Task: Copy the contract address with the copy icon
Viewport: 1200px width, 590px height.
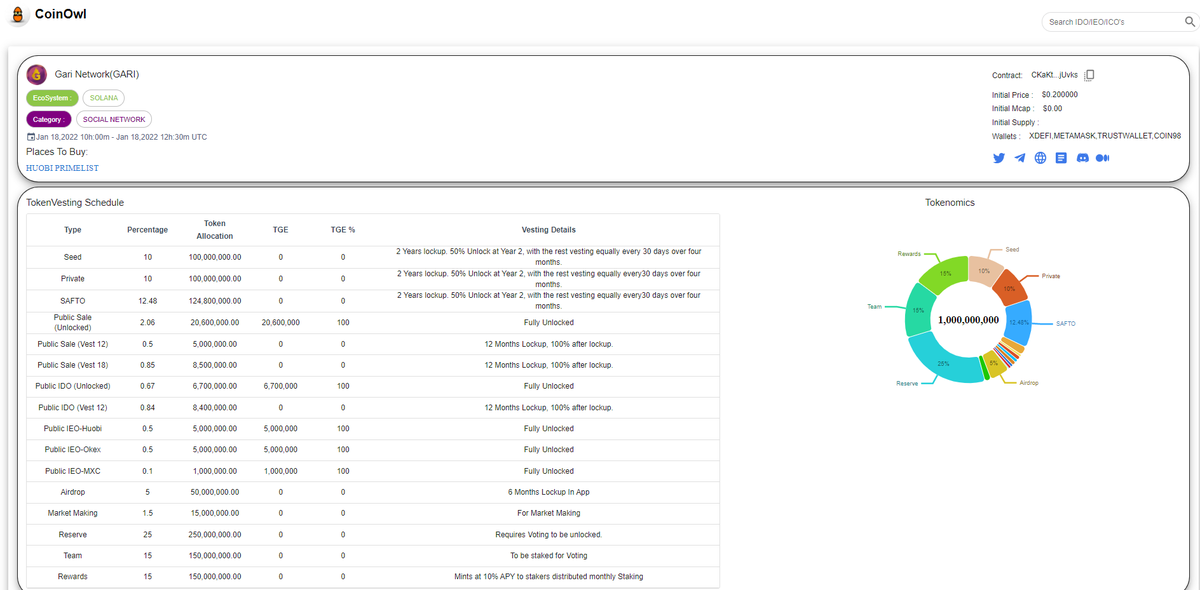Action: [1090, 75]
